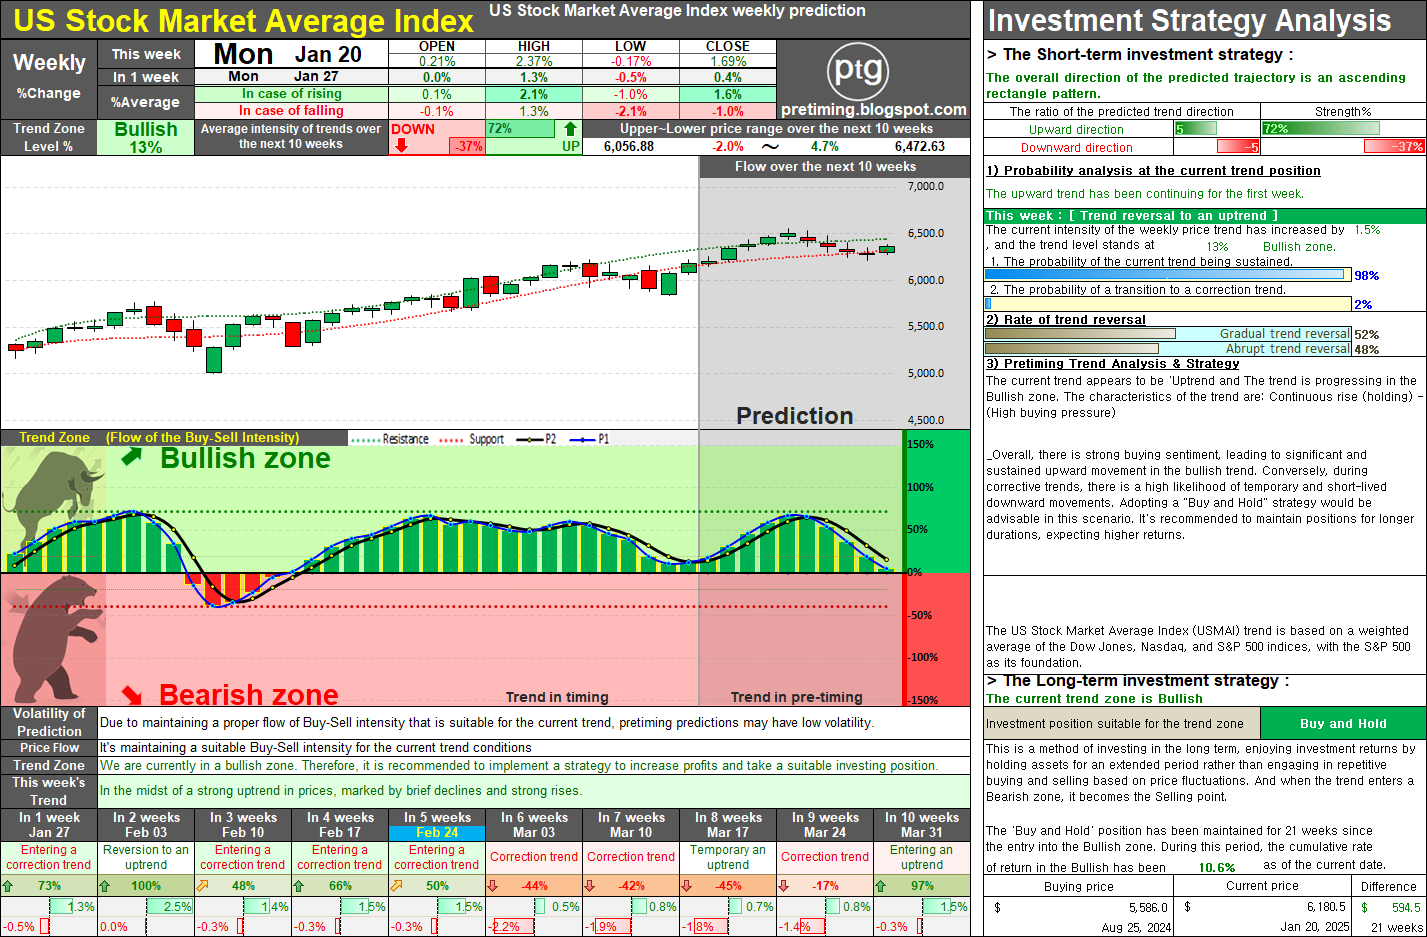Click the Resistance legend entry
This screenshot has width=1427, height=937.
[x=391, y=439]
